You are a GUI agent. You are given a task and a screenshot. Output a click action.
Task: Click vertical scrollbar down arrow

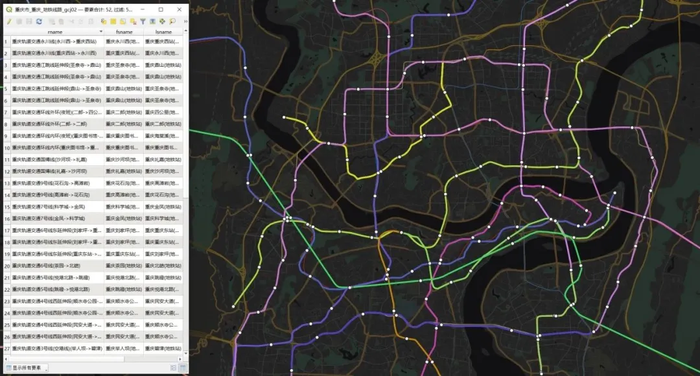186,353
